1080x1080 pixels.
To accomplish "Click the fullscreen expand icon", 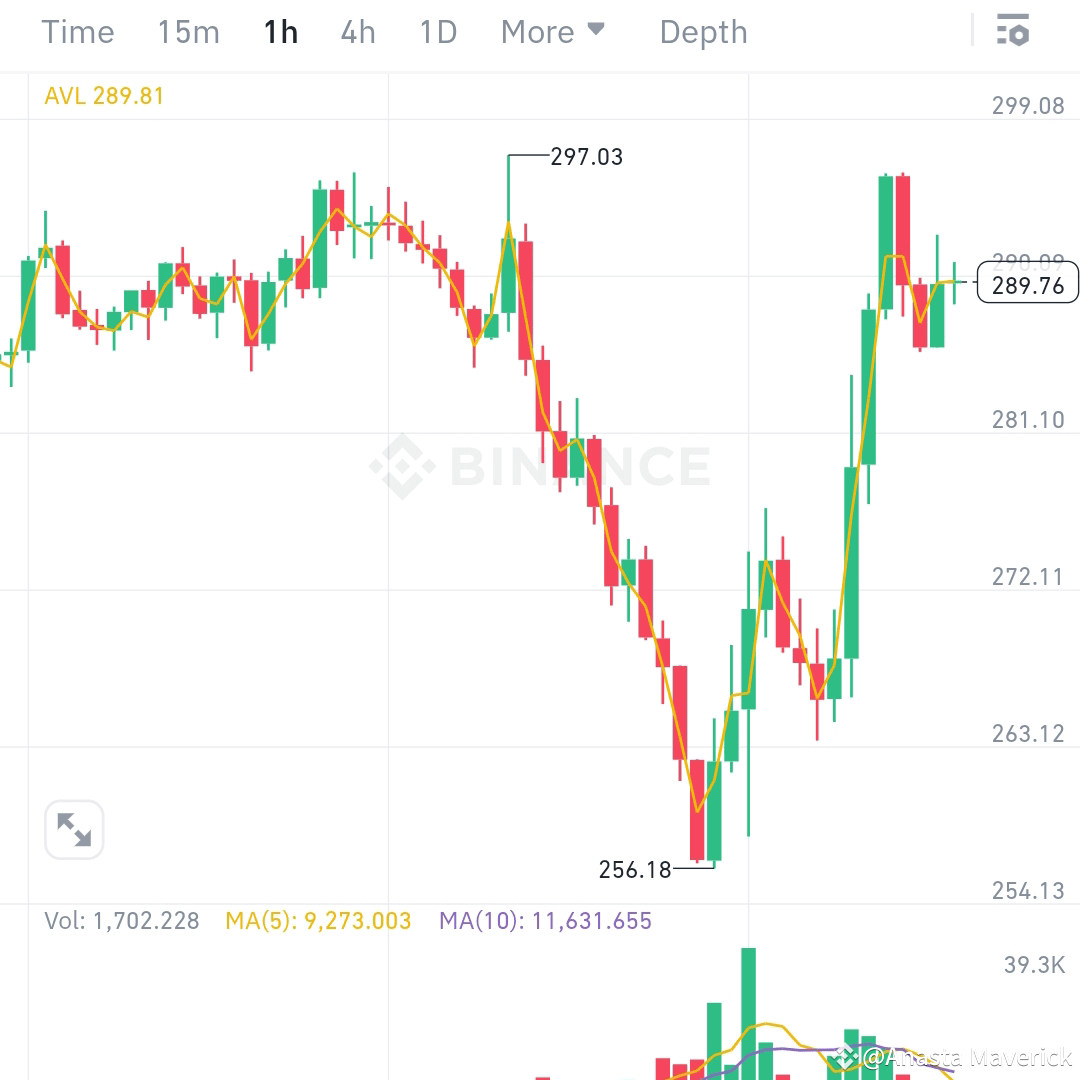I will tap(74, 829).
